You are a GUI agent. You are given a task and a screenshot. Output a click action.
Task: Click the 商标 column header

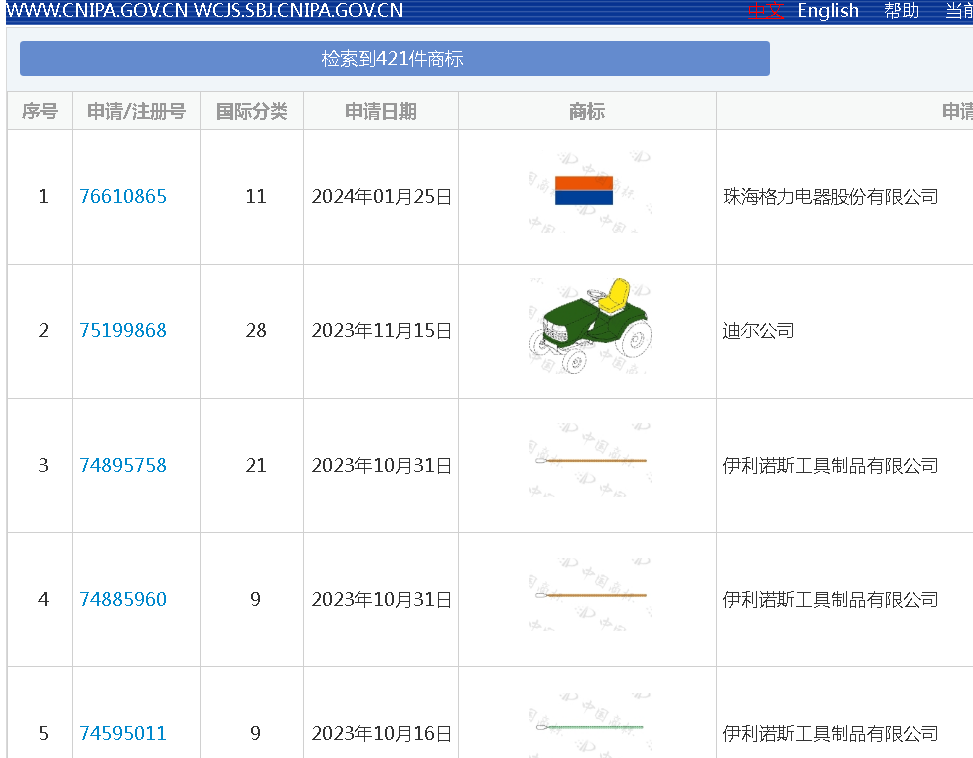pyautogui.click(x=587, y=111)
